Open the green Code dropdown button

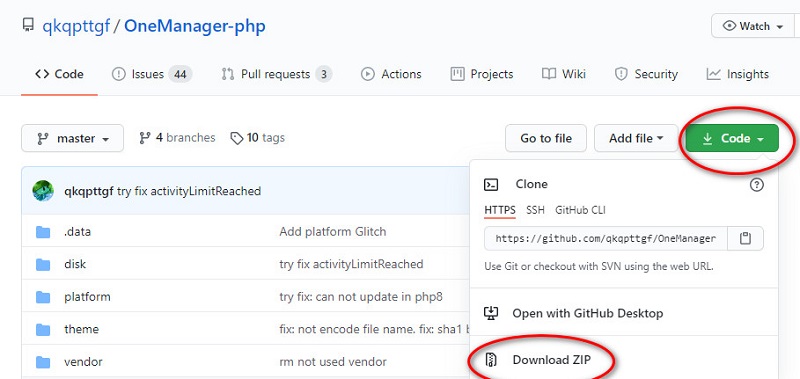point(733,138)
